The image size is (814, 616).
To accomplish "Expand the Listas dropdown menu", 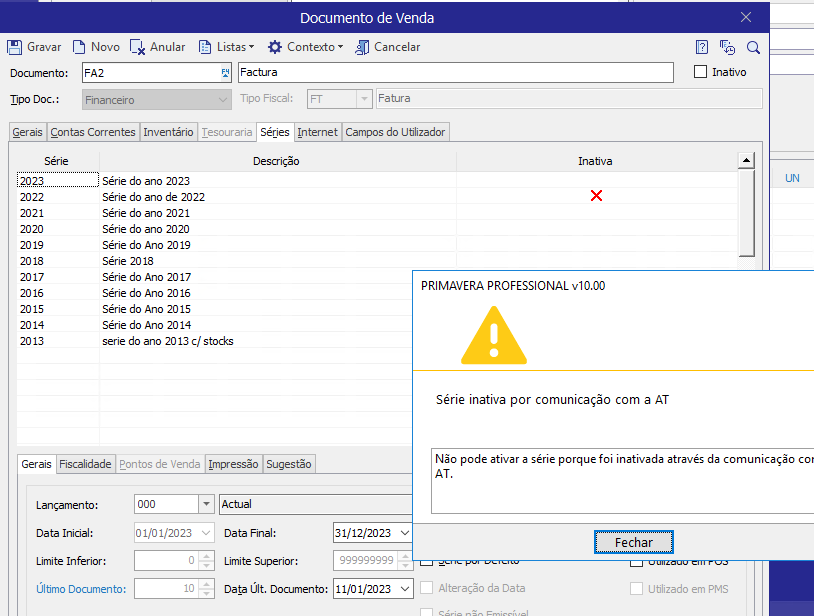I will point(226,47).
